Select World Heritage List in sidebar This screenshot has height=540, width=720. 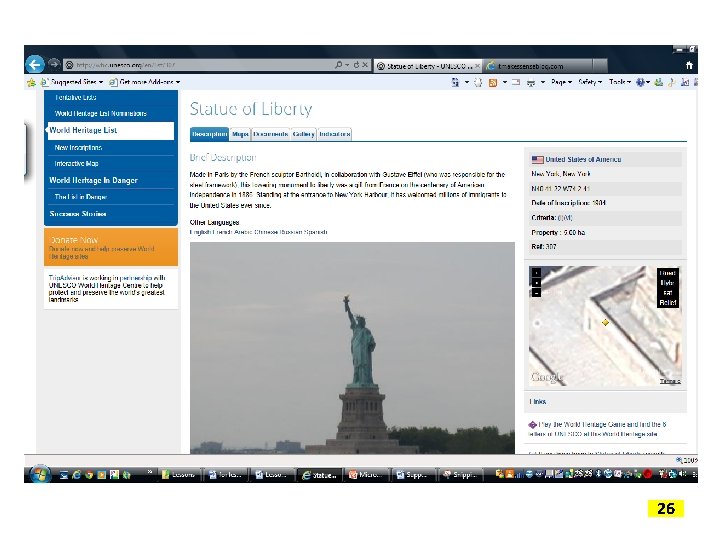point(111,130)
